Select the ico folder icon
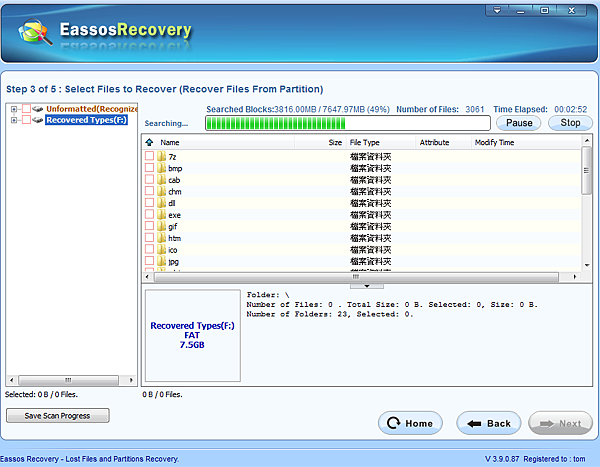Viewport: 600px width, 467px height. point(162,249)
